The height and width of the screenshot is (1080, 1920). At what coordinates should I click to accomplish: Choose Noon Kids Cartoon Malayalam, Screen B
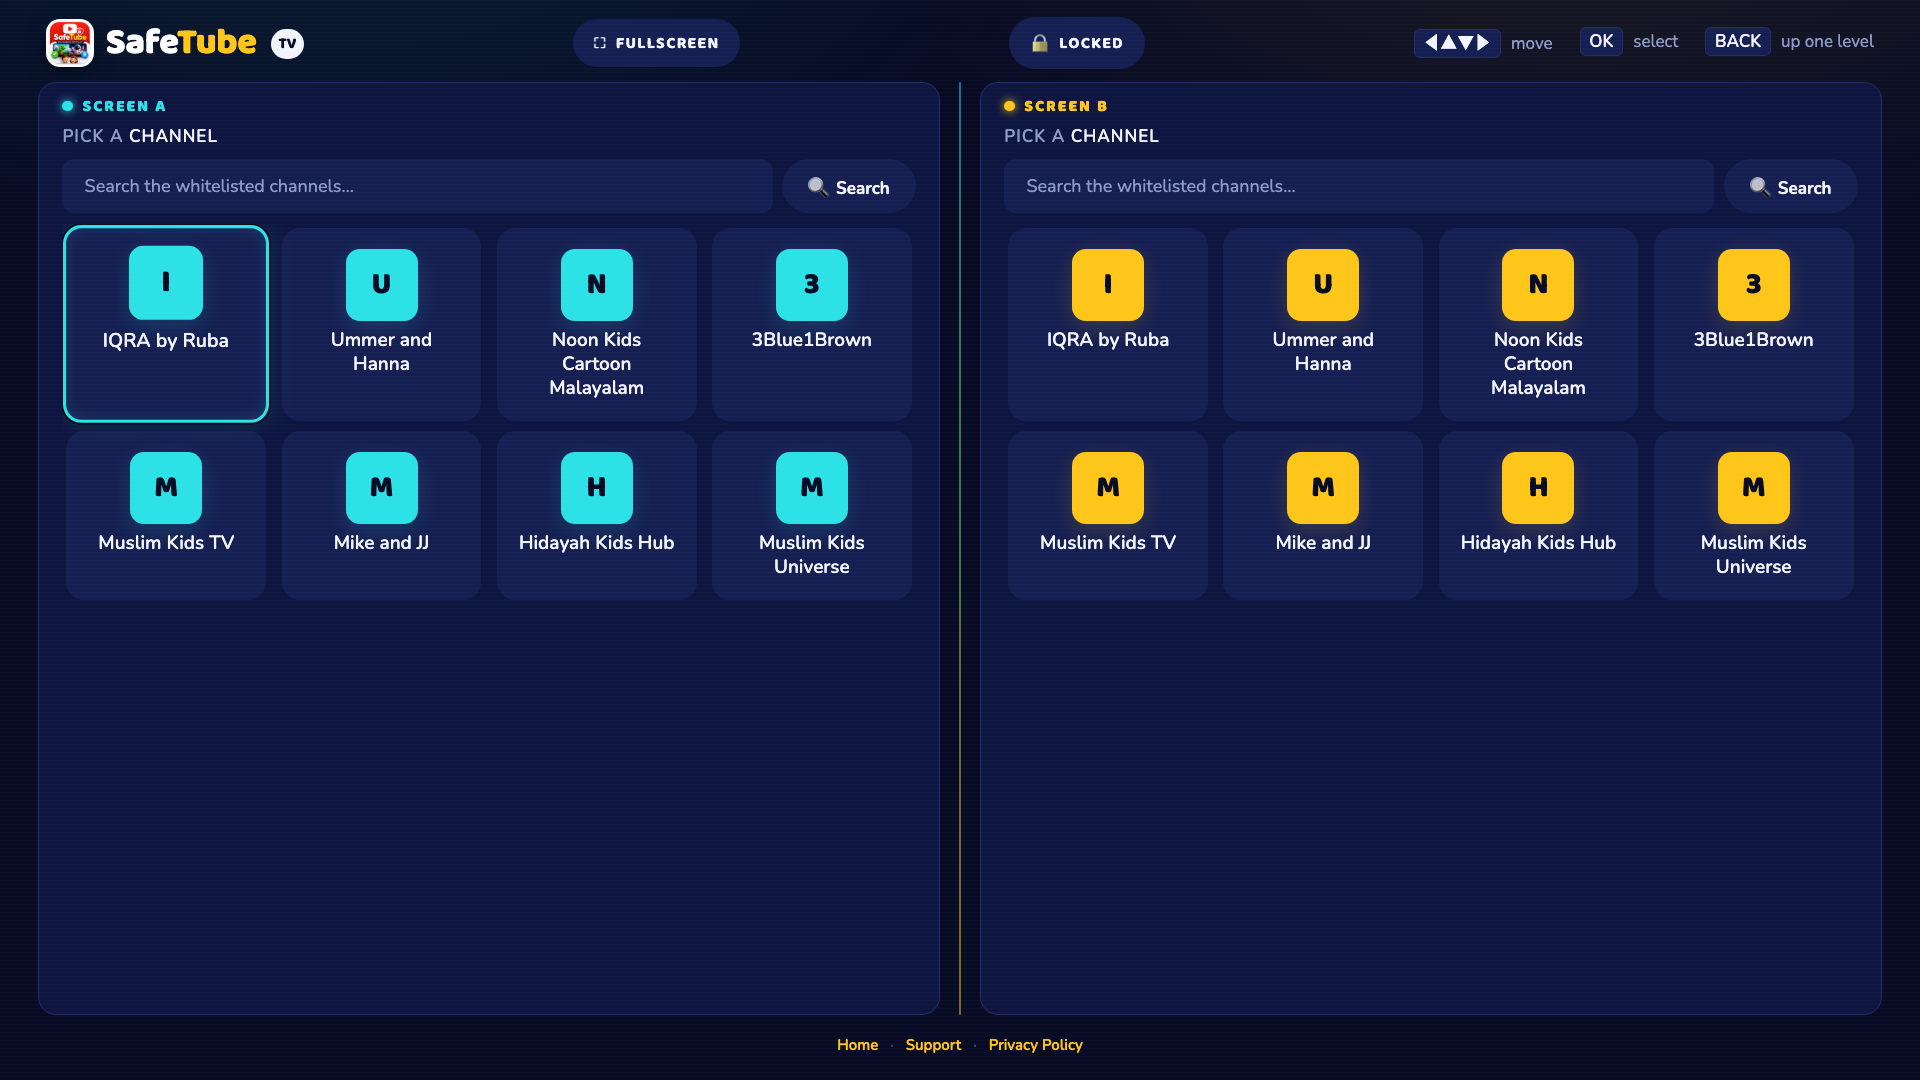point(1538,324)
